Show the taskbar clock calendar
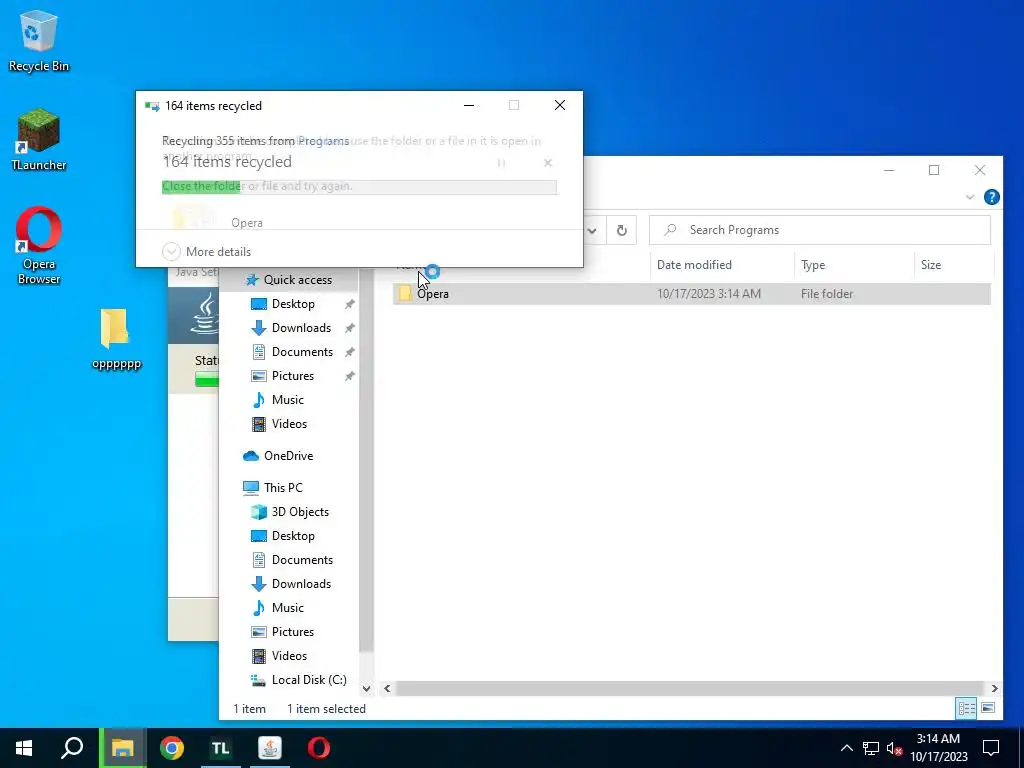Viewport: 1024px width, 768px height. tap(938, 748)
